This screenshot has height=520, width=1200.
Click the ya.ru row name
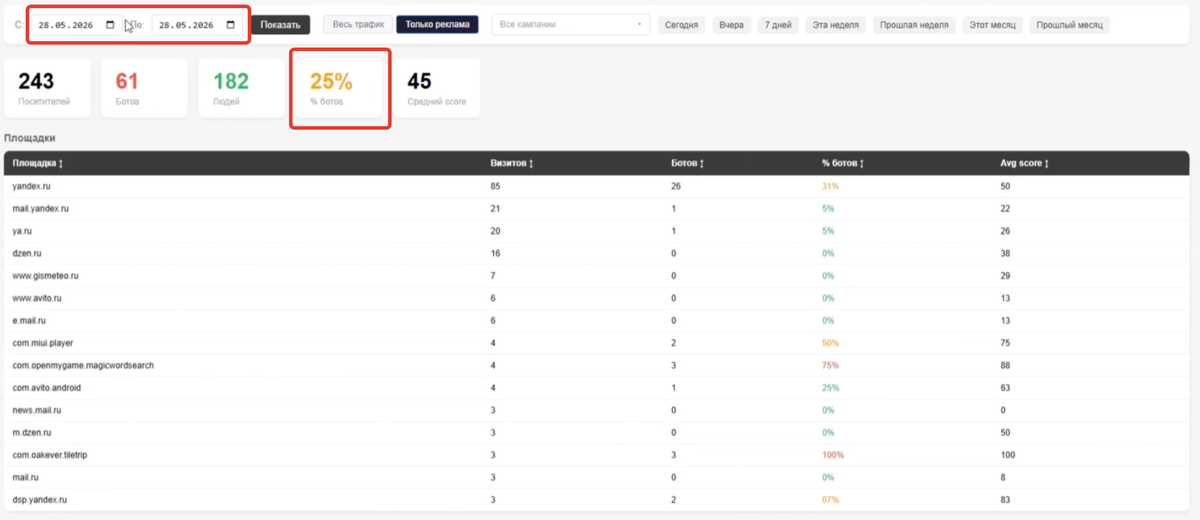(22, 231)
